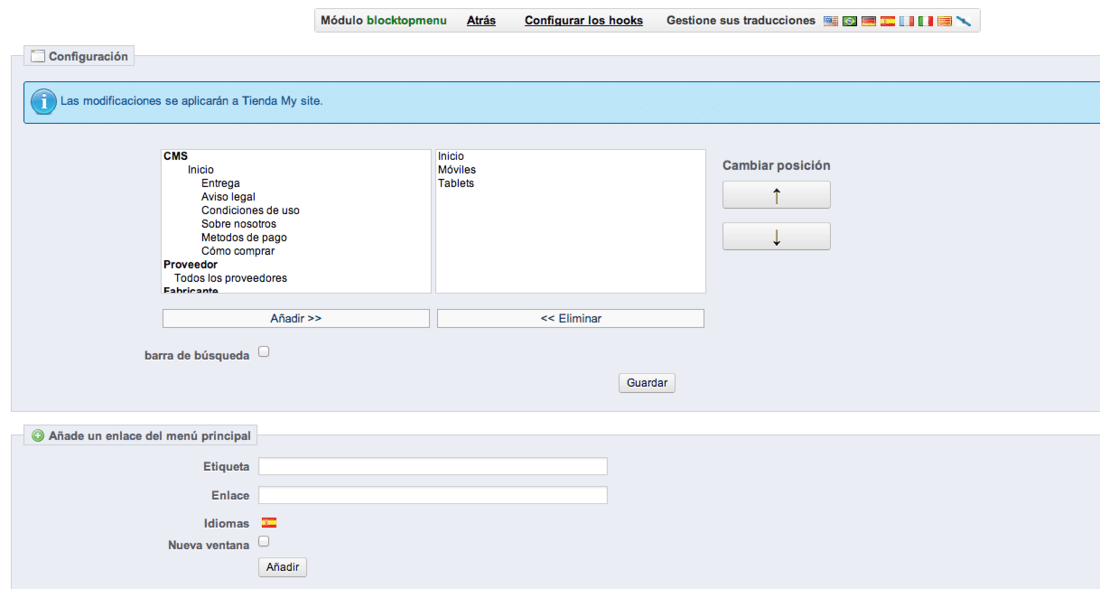Click the Spanish flag next to Idiomas

pyautogui.click(x=269, y=522)
